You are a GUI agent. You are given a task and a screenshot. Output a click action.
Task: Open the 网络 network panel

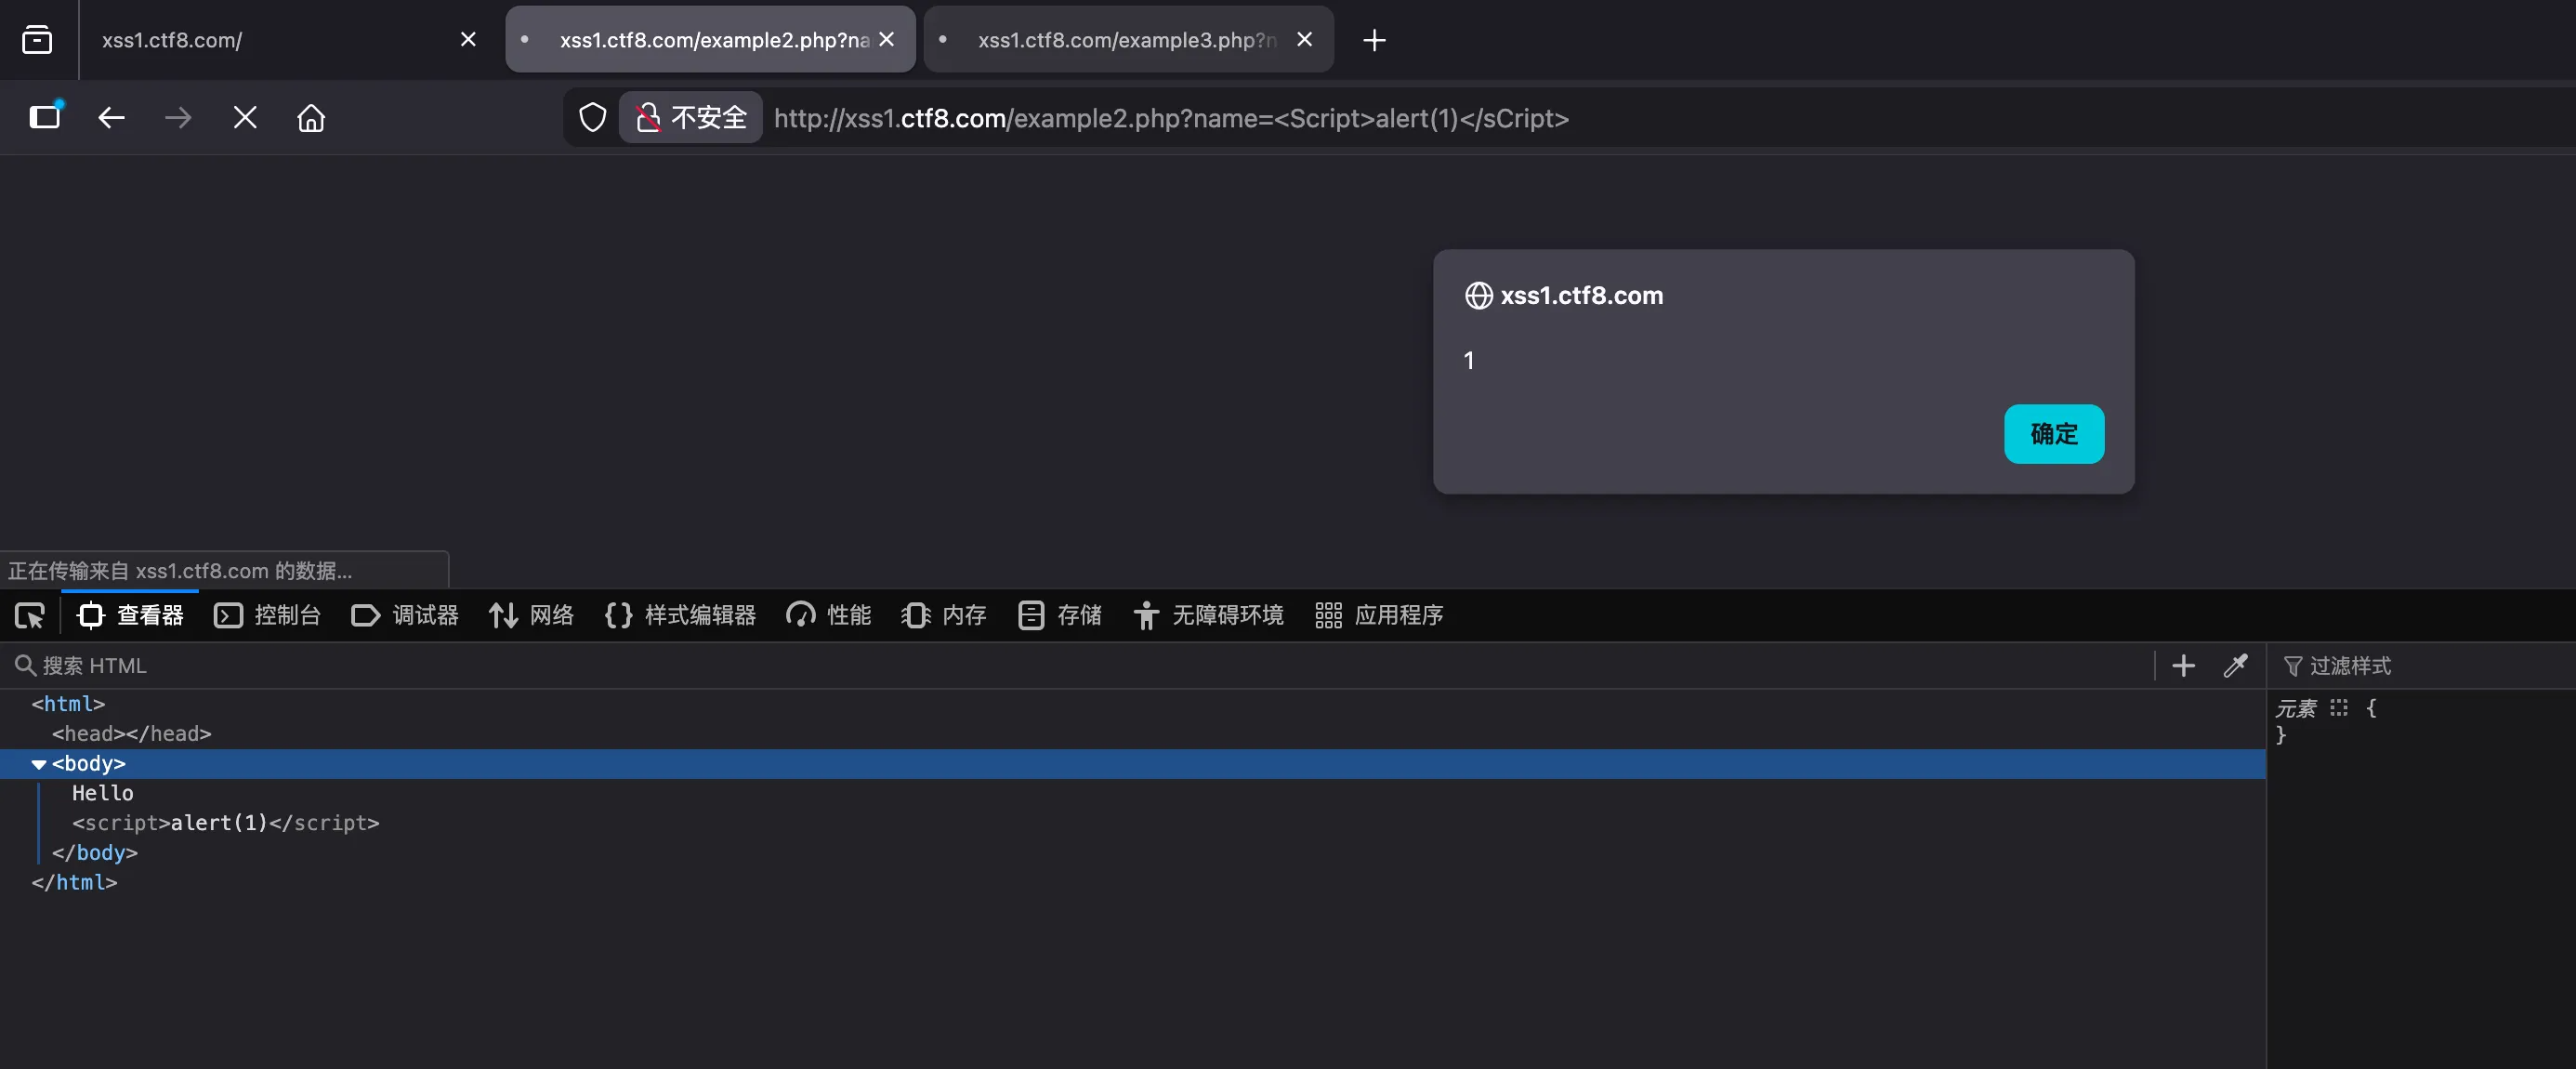(x=531, y=615)
